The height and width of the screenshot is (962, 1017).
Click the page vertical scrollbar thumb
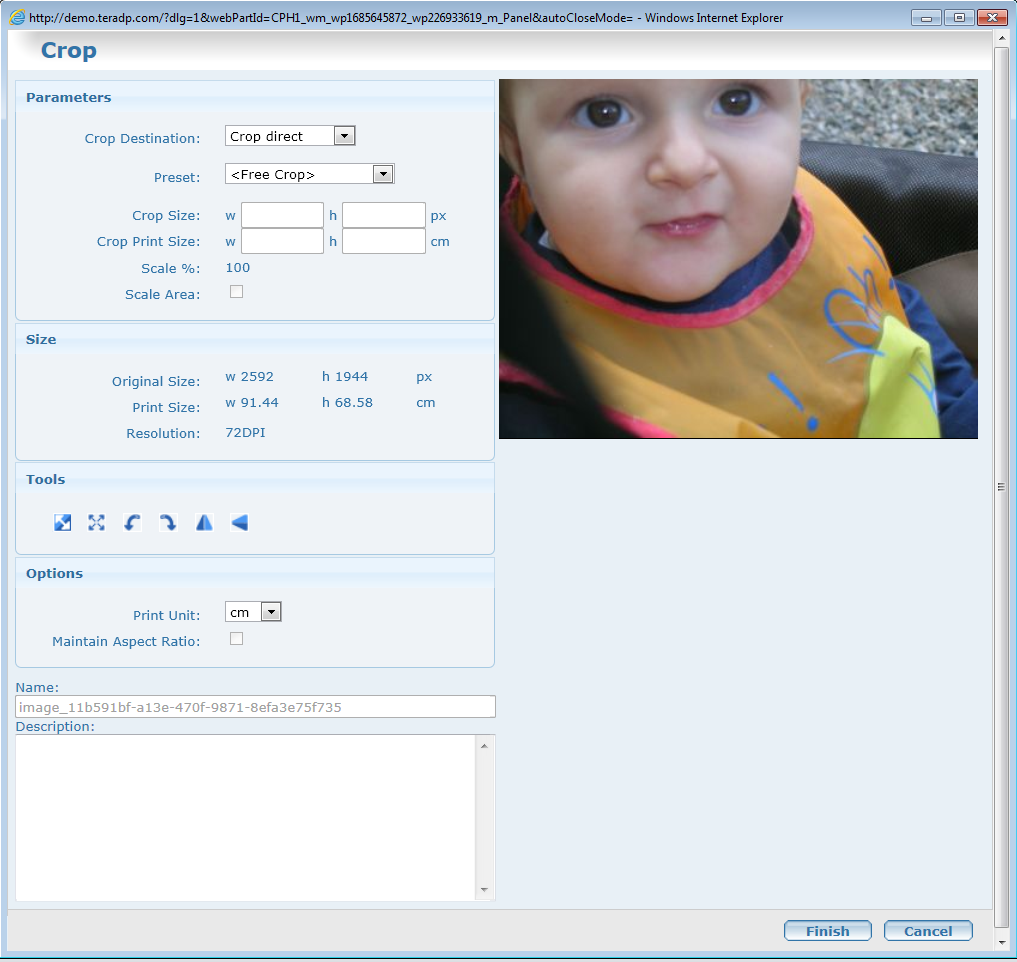[x=1001, y=487]
